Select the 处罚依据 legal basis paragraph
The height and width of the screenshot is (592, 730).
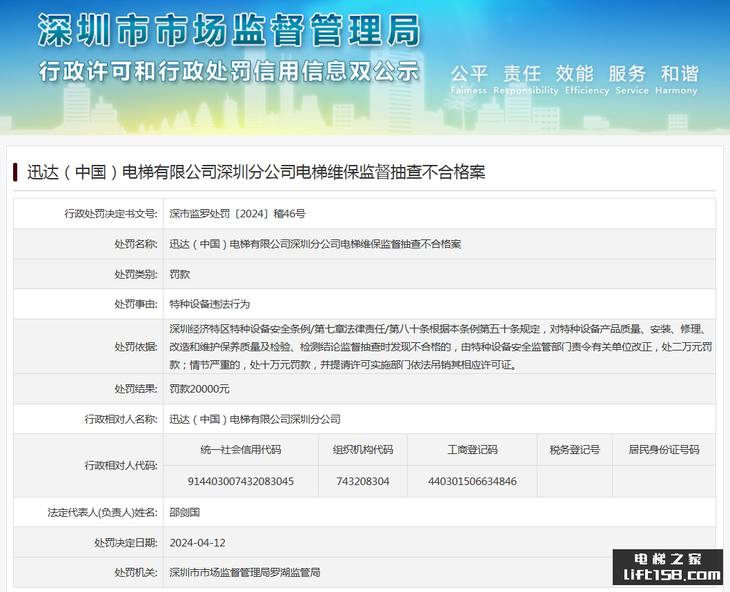[x=440, y=347]
